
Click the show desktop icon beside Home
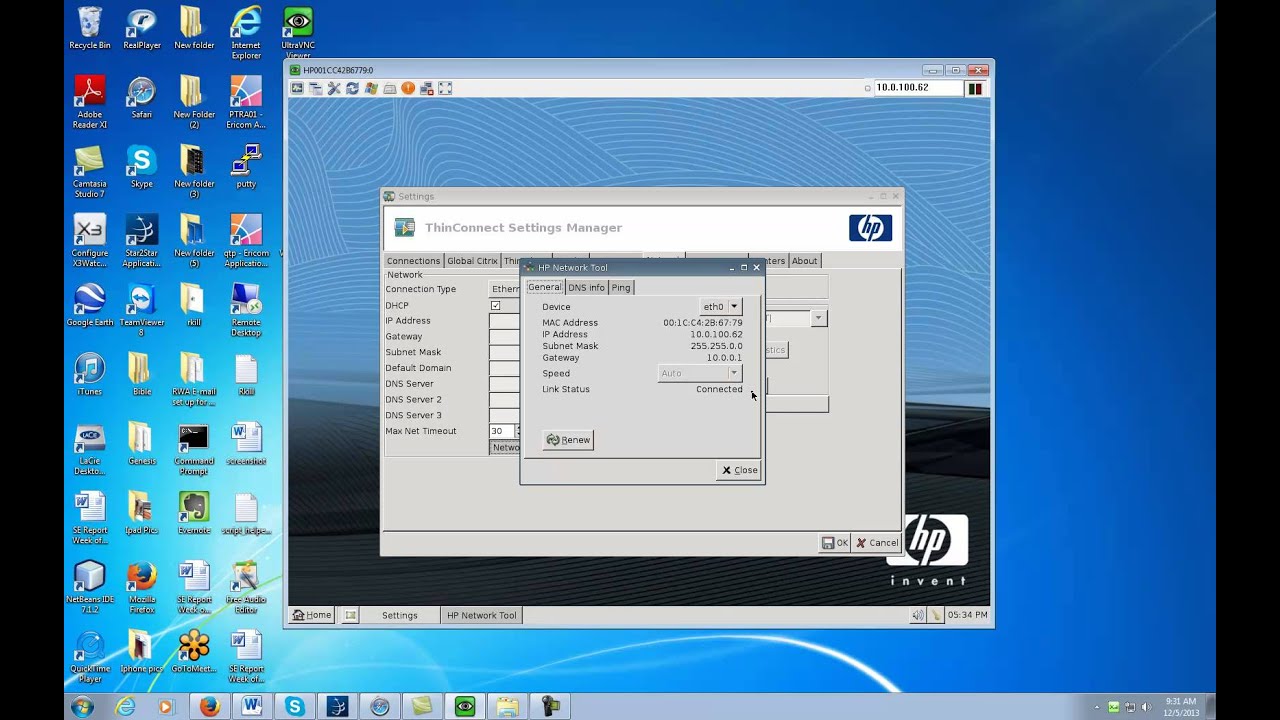pos(351,615)
